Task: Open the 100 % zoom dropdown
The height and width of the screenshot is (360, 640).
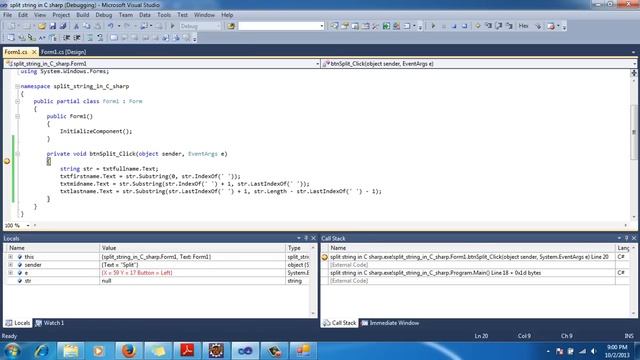Action: pos(28,225)
